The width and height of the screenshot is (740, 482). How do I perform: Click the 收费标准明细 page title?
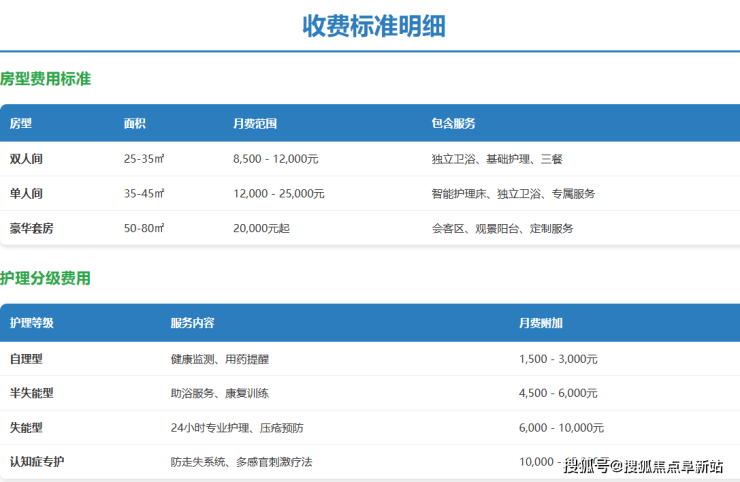pos(373,26)
